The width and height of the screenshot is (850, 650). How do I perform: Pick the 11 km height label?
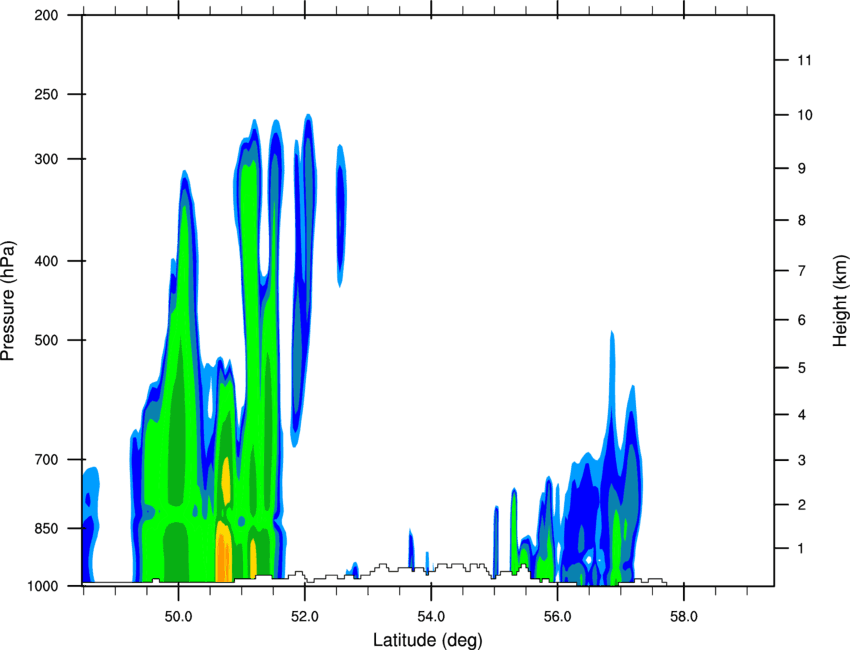tap(805, 60)
